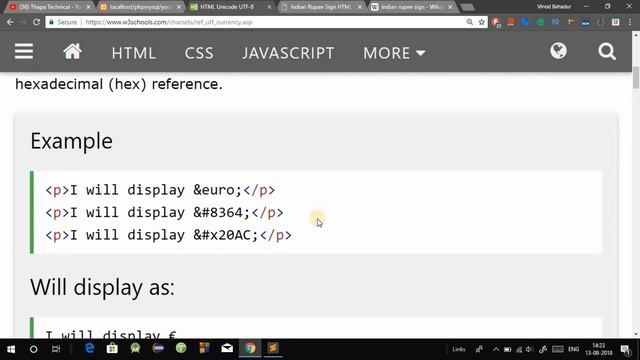Open the globe translate icon

(558, 51)
